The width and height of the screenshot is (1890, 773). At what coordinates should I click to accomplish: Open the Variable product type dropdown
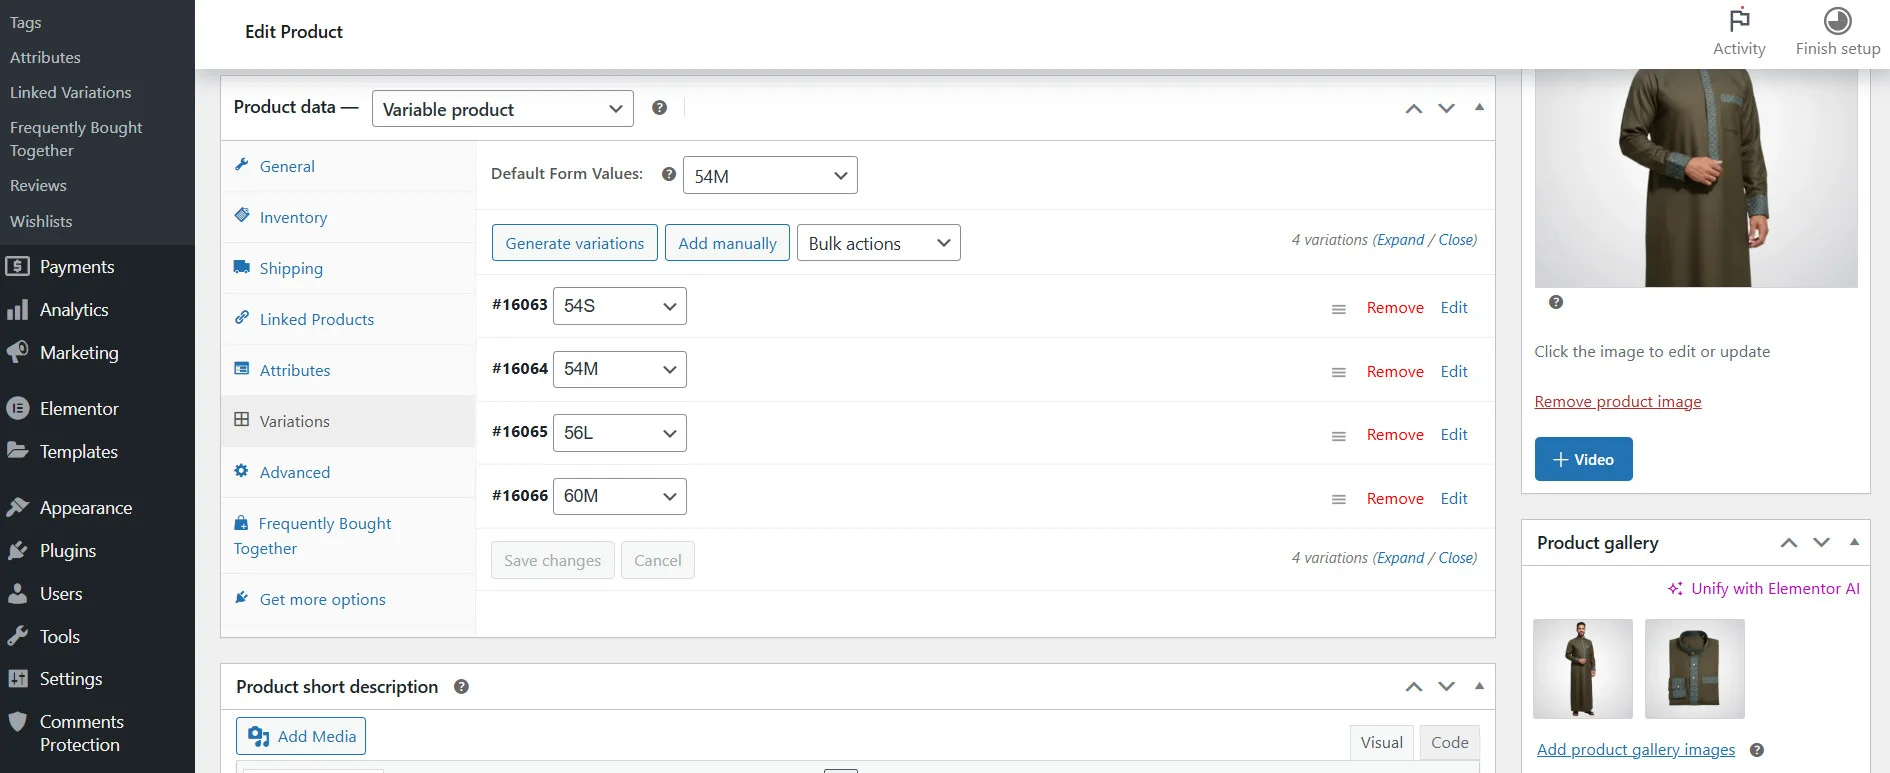click(x=502, y=109)
